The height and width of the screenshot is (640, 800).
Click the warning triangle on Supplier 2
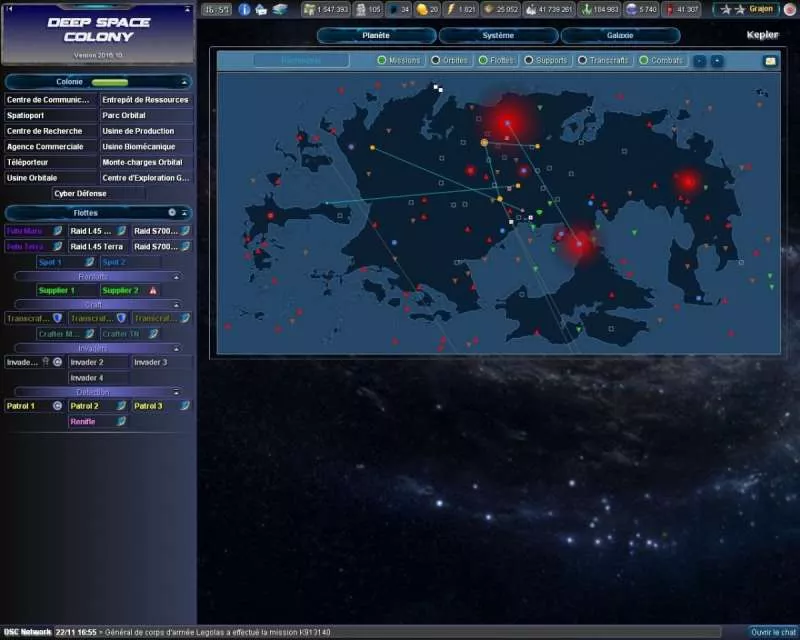click(153, 291)
